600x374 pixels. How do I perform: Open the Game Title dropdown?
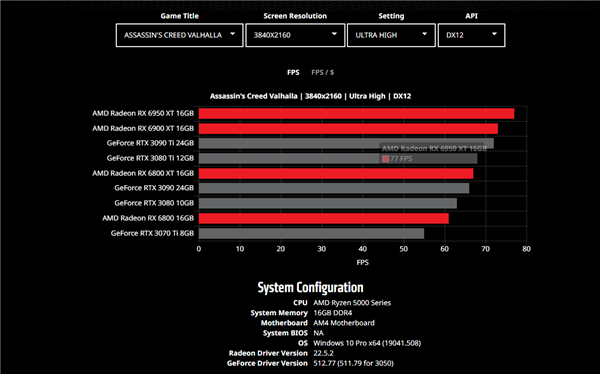tap(179, 35)
